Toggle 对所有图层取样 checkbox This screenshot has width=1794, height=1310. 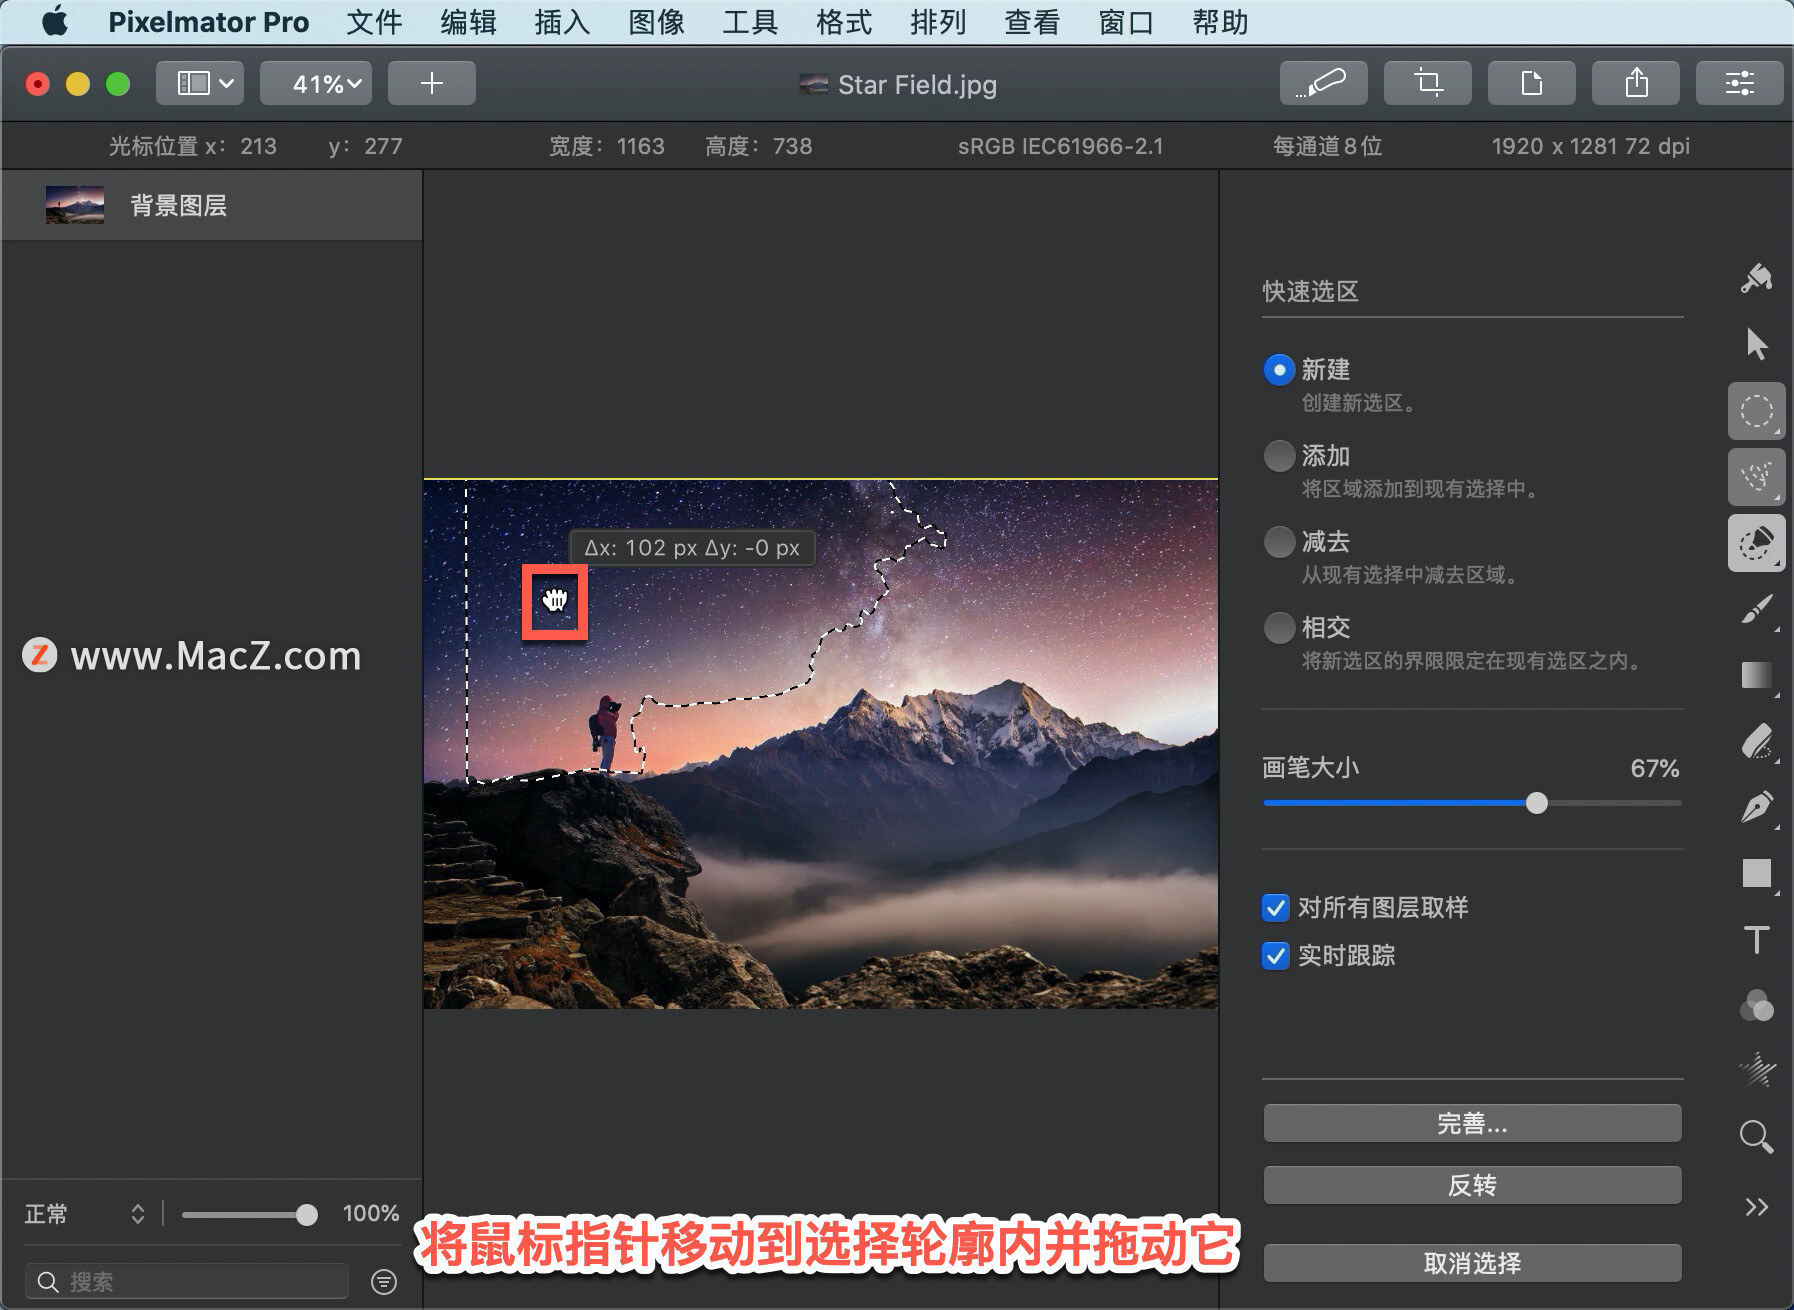1275,908
